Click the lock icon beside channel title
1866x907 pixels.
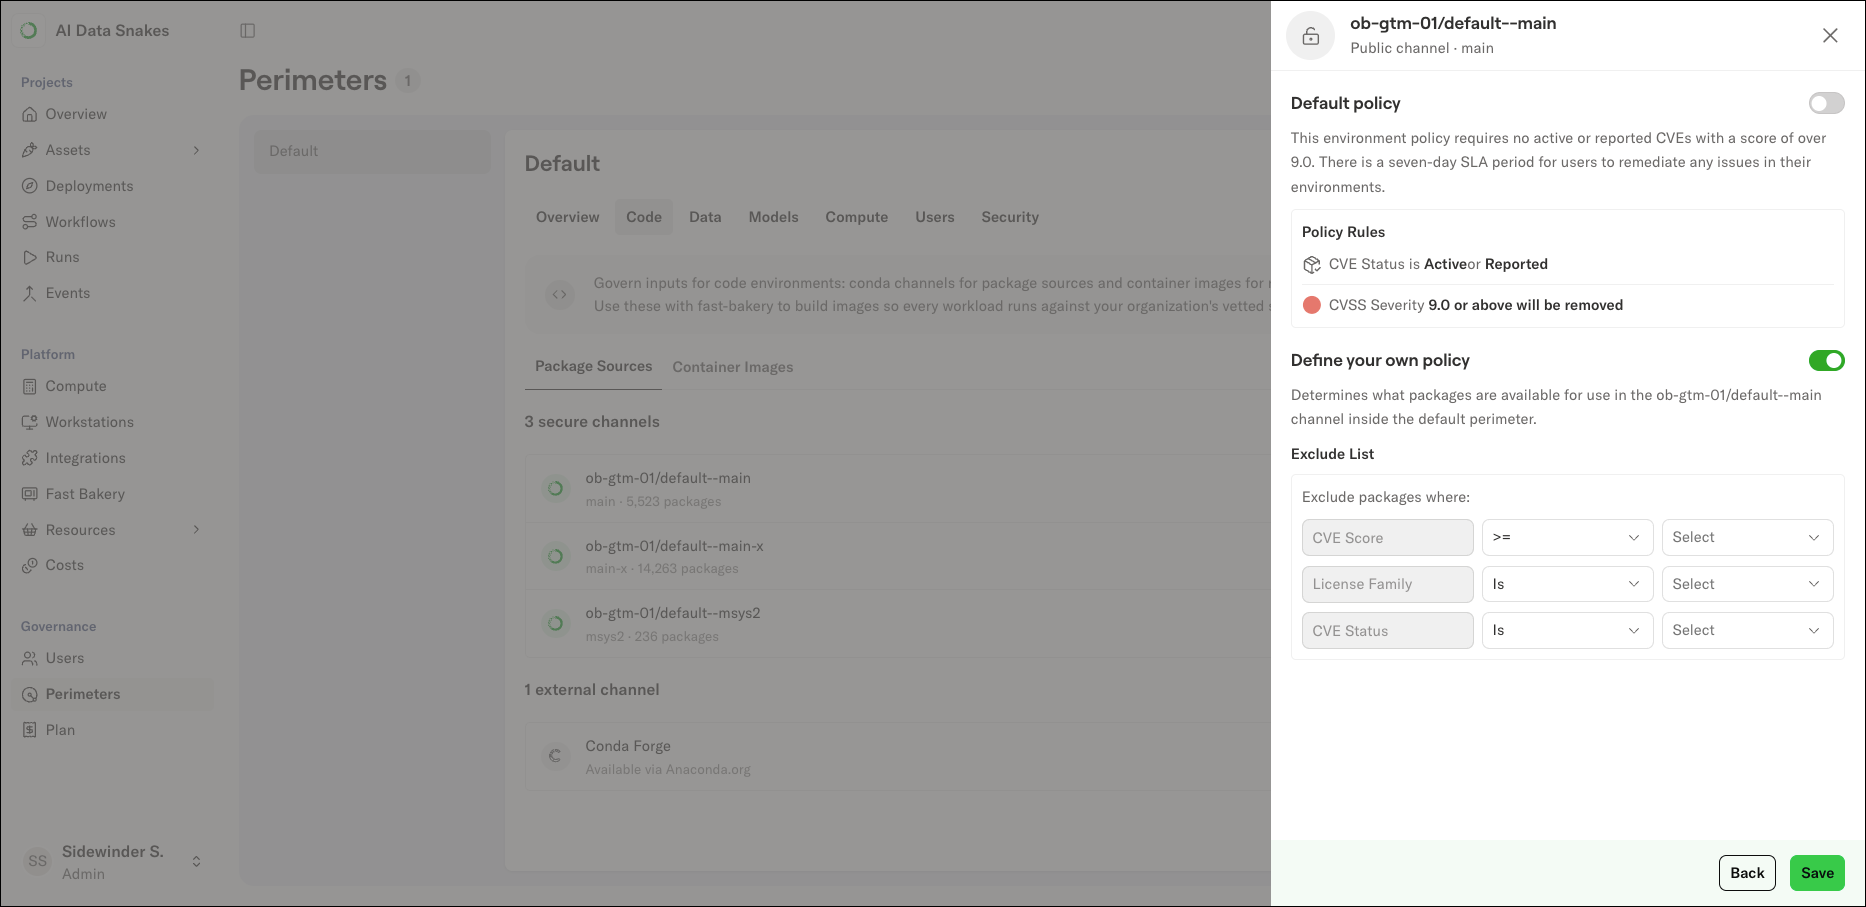[x=1310, y=37]
